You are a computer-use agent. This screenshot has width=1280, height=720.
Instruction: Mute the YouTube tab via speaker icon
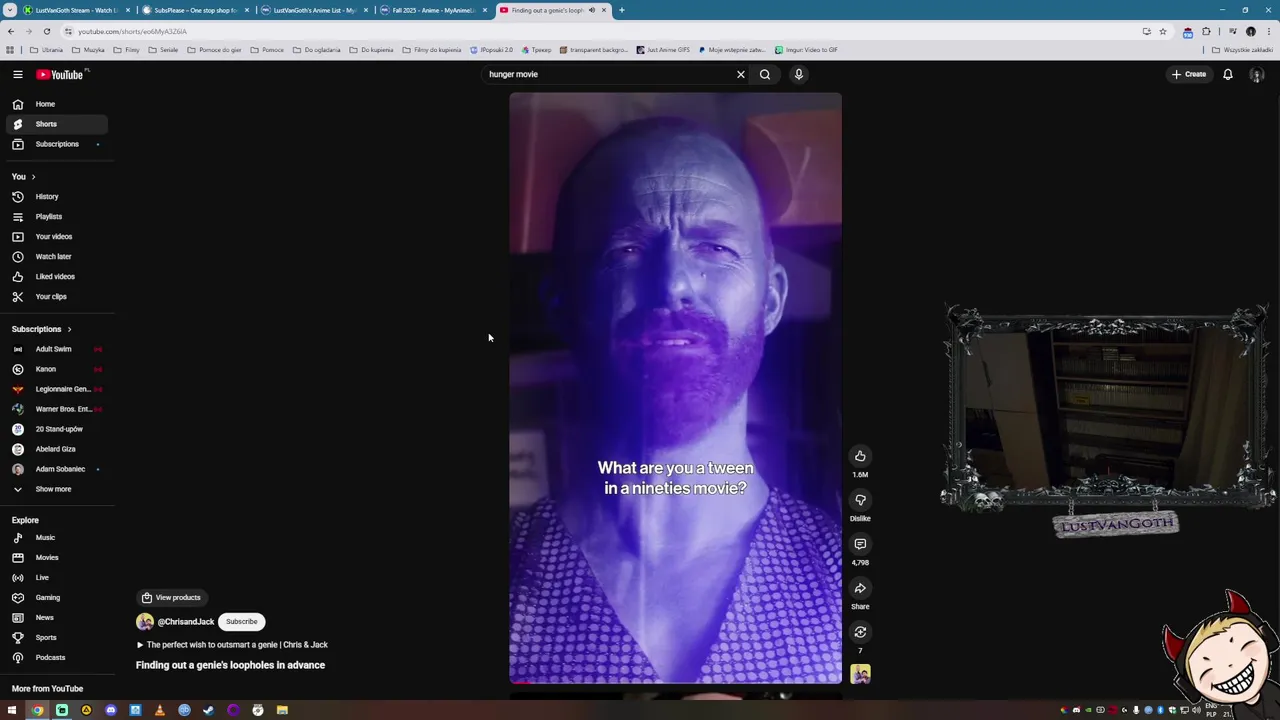(592, 10)
